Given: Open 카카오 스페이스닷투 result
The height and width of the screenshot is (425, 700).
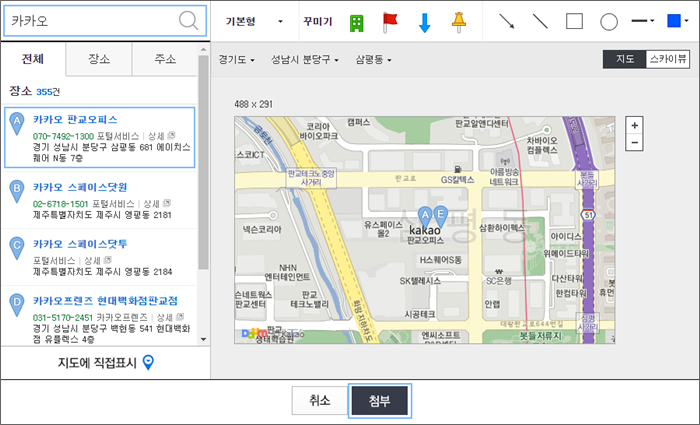Looking at the screenshot, I should [80, 244].
